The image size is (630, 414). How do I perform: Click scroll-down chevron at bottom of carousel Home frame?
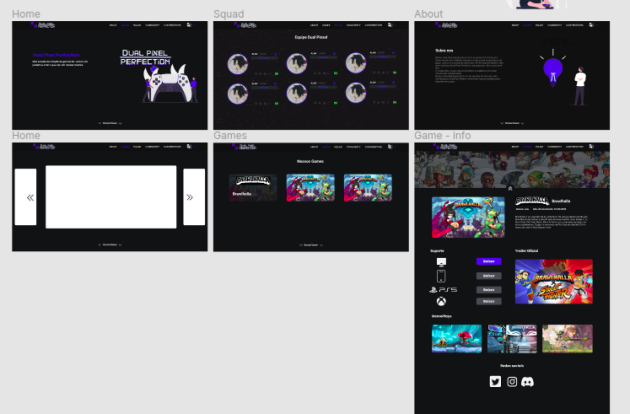(x=110, y=244)
